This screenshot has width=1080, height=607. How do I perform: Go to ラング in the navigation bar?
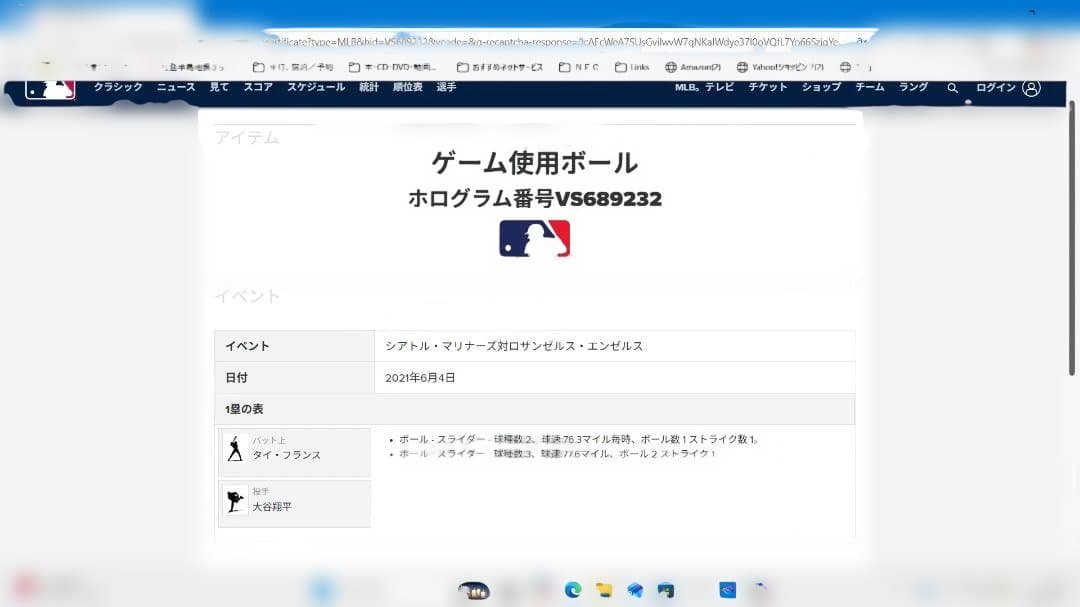pyautogui.click(x=913, y=87)
